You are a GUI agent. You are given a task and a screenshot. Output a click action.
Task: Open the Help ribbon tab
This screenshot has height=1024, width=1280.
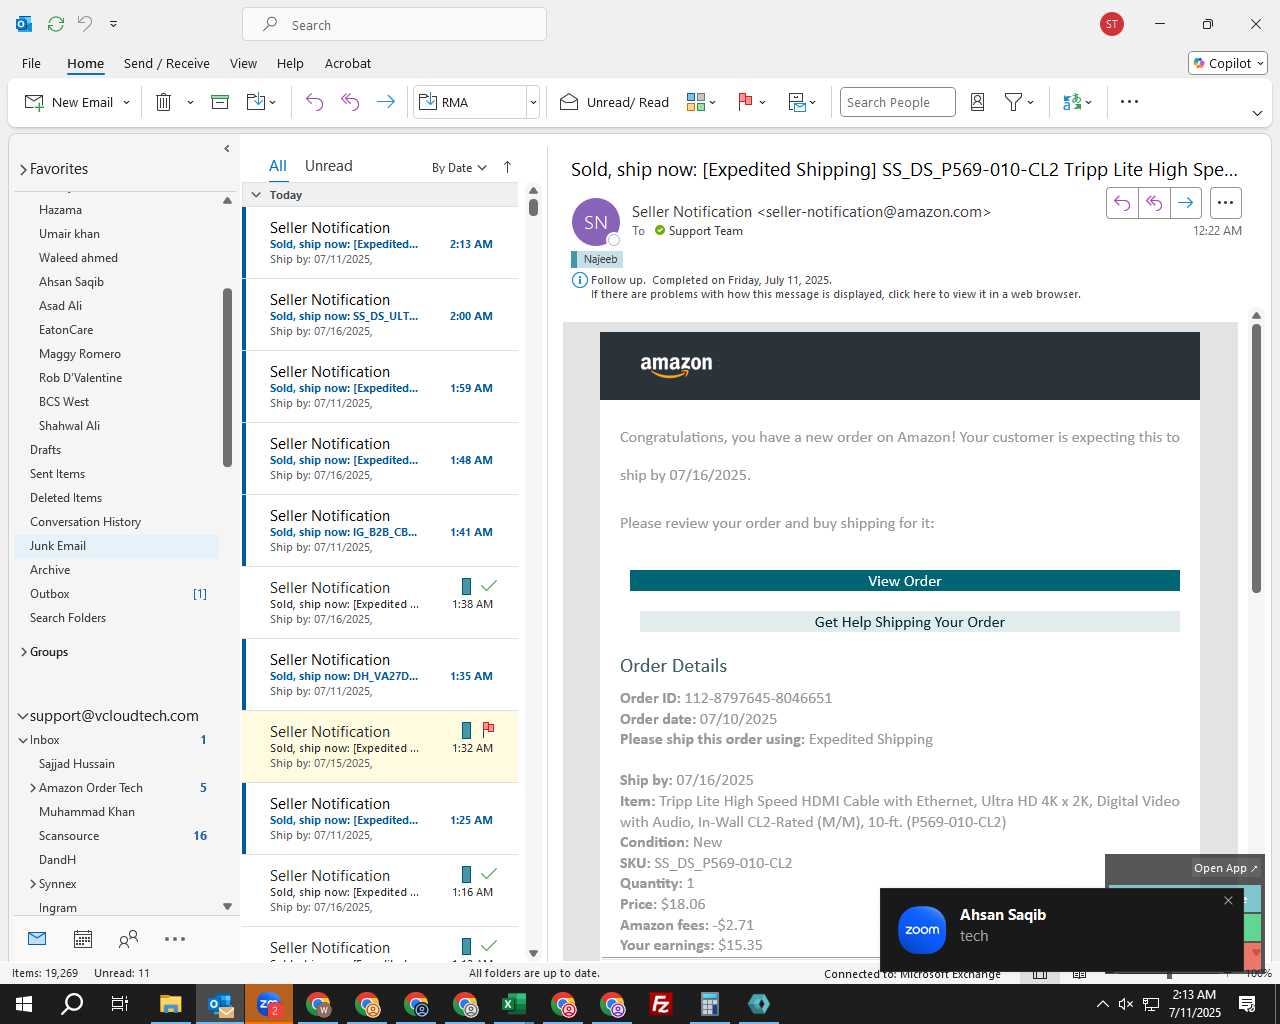click(290, 63)
